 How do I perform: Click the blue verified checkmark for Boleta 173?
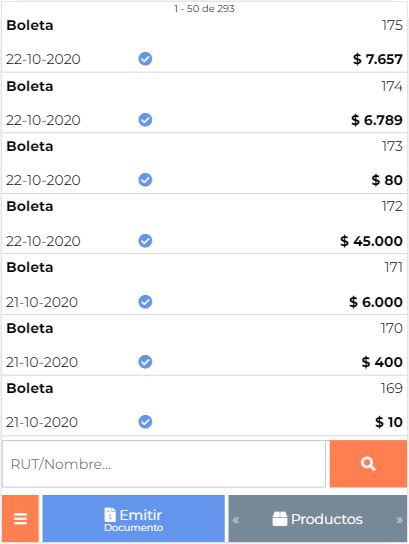tap(145, 180)
